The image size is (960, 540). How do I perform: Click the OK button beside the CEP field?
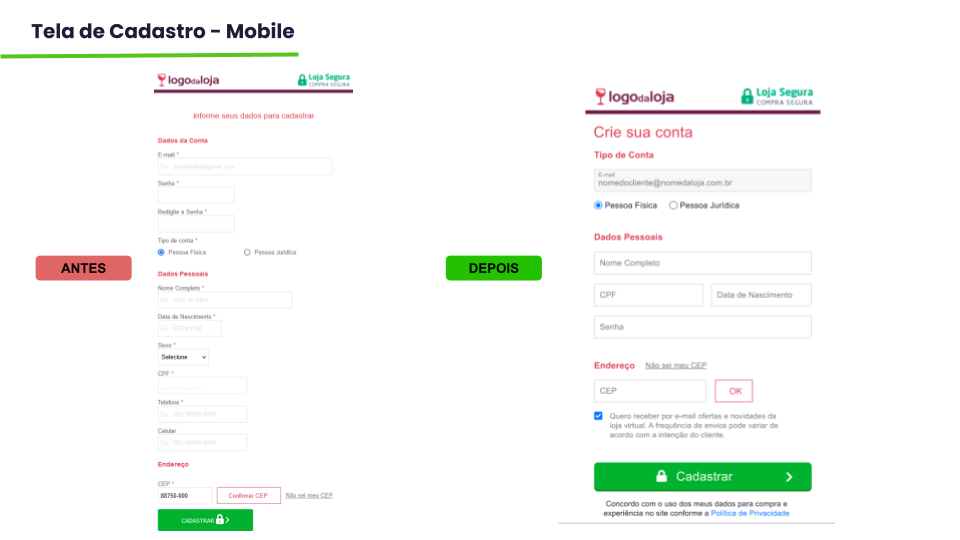[734, 391]
